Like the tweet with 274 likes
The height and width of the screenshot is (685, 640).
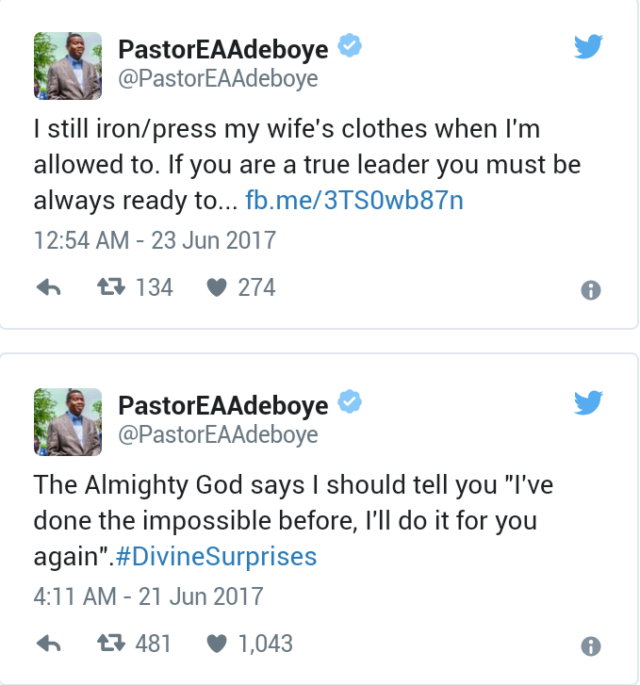pyautogui.click(x=216, y=288)
